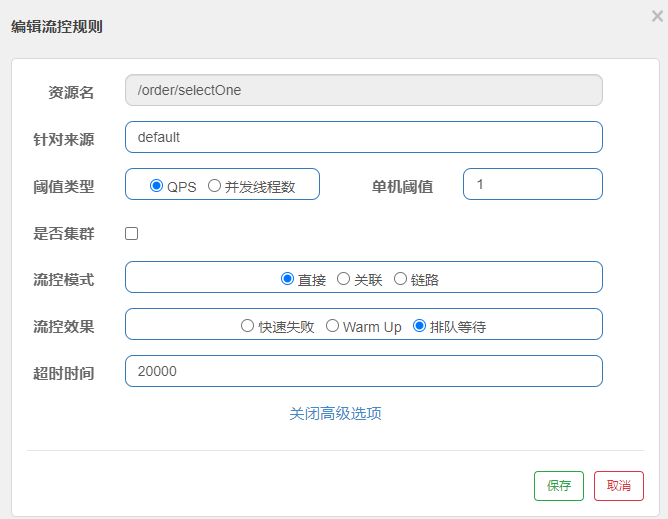The image size is (668, 519).
Task: Click the 流控效果 label
Action: [63, 326]
